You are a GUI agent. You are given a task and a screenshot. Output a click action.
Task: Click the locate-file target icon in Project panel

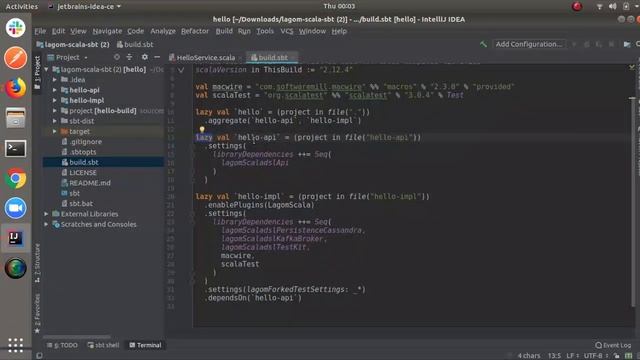[117, 57]
